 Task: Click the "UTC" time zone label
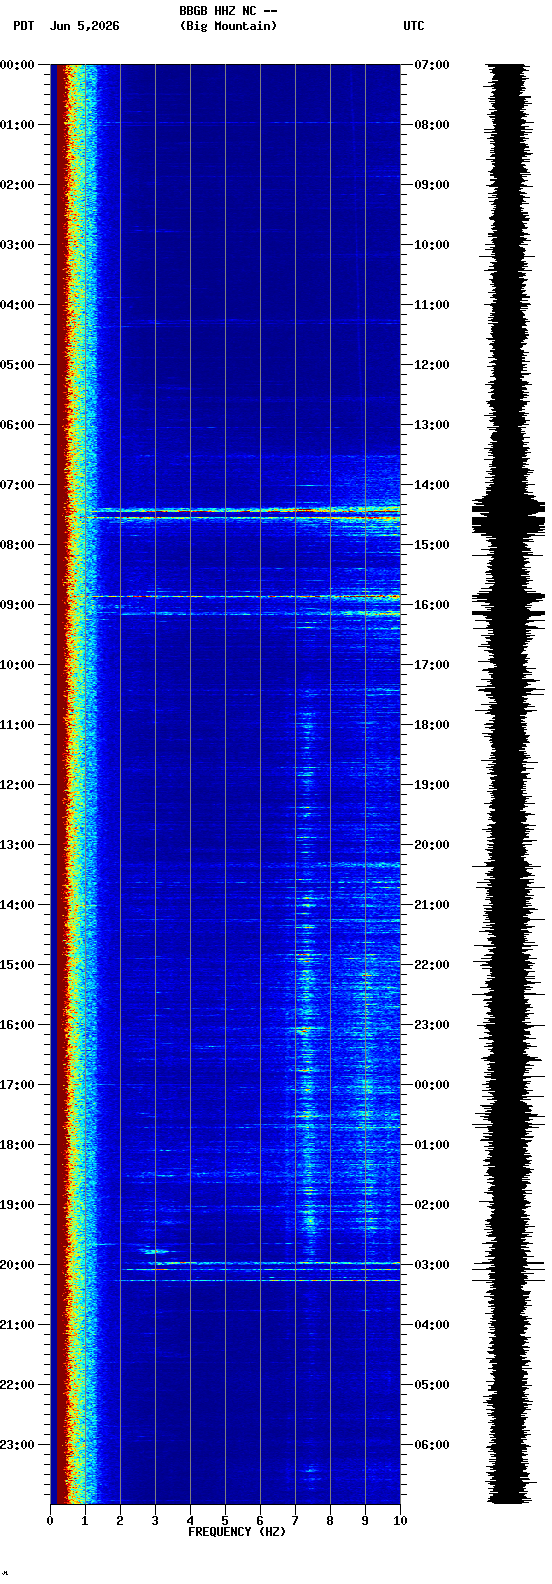pyautogui.click(x=414, y=26)
